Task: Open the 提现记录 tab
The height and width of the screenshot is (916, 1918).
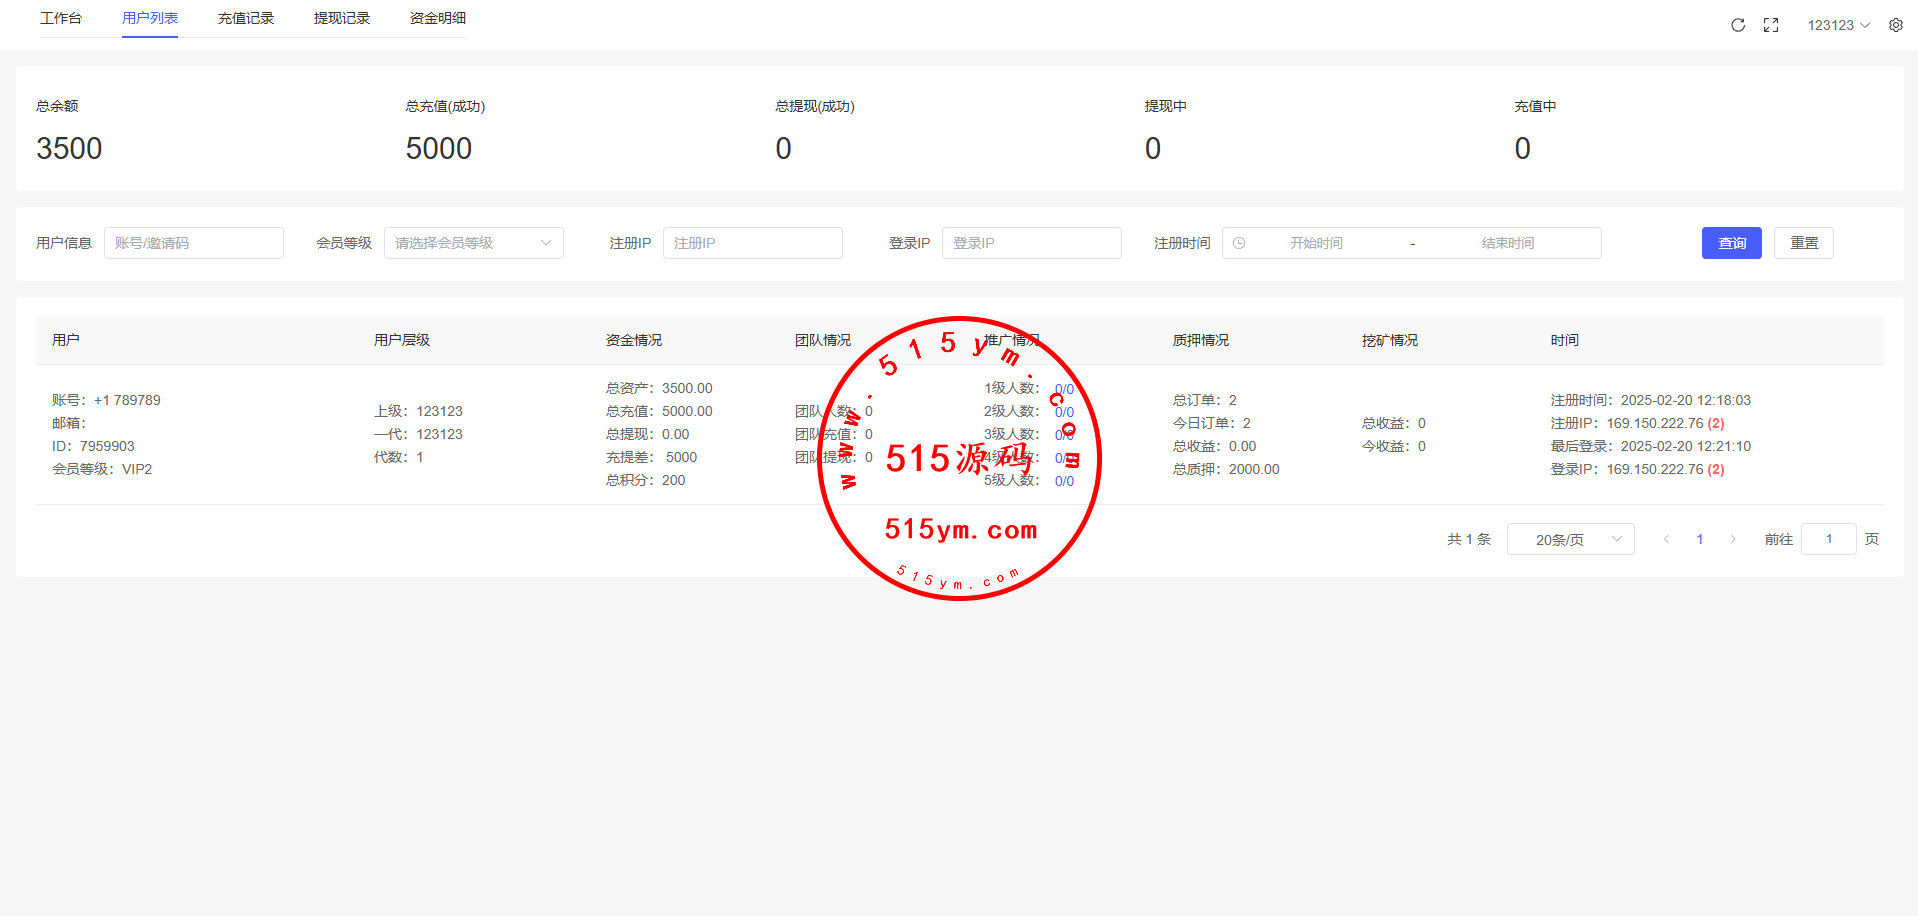Action: 342,18
